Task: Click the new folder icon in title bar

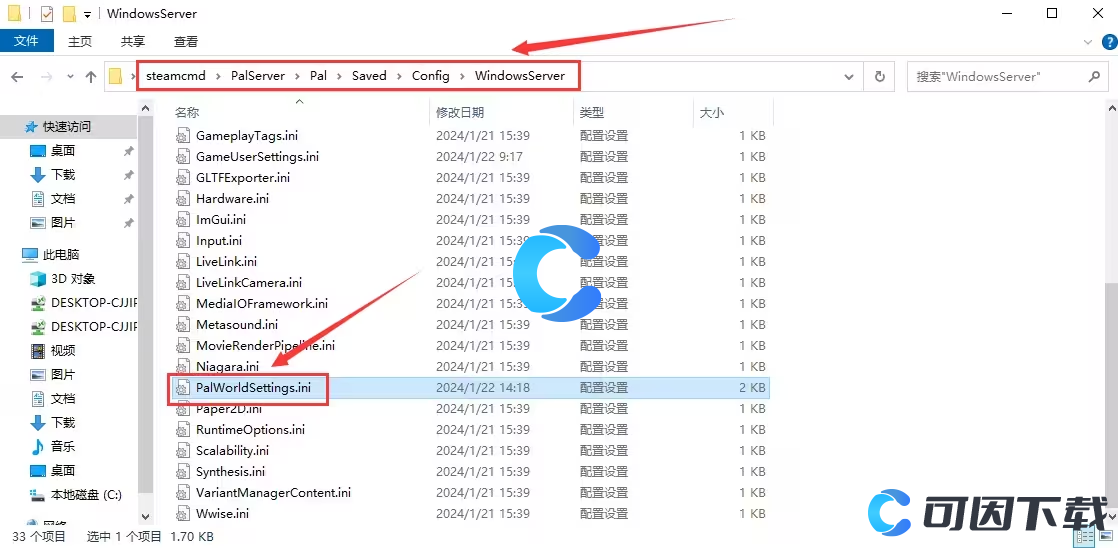Action: coord(68,14)
